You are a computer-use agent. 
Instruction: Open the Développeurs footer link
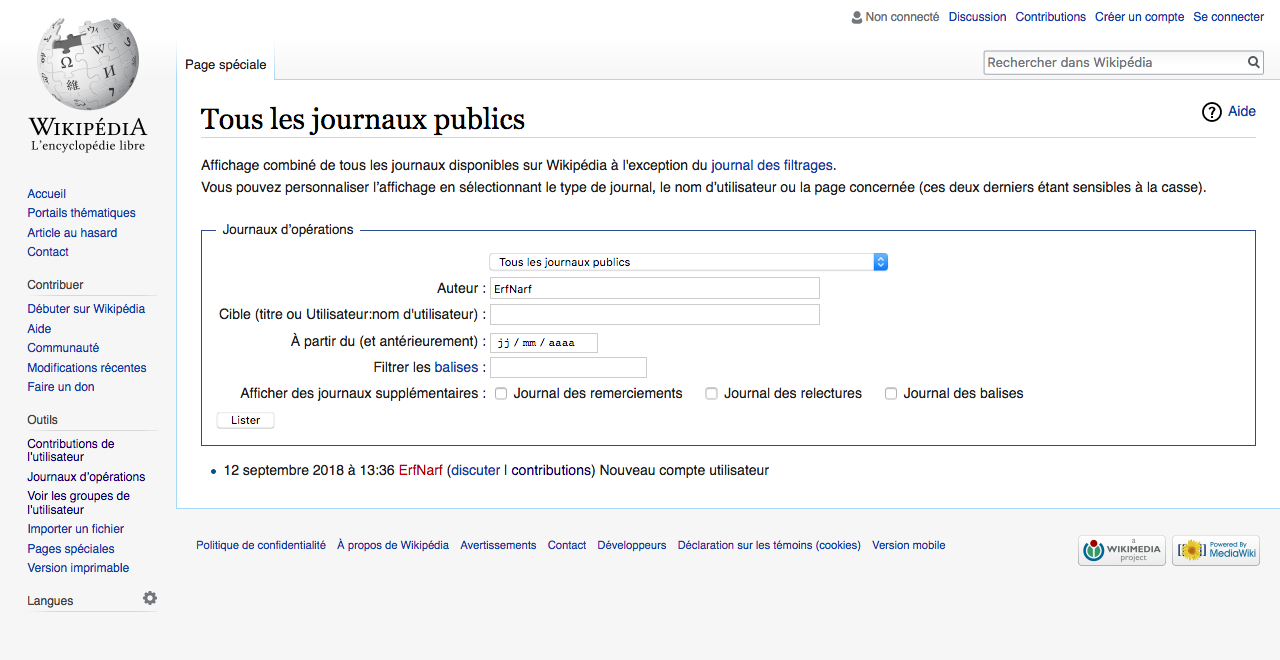point(632,545)
